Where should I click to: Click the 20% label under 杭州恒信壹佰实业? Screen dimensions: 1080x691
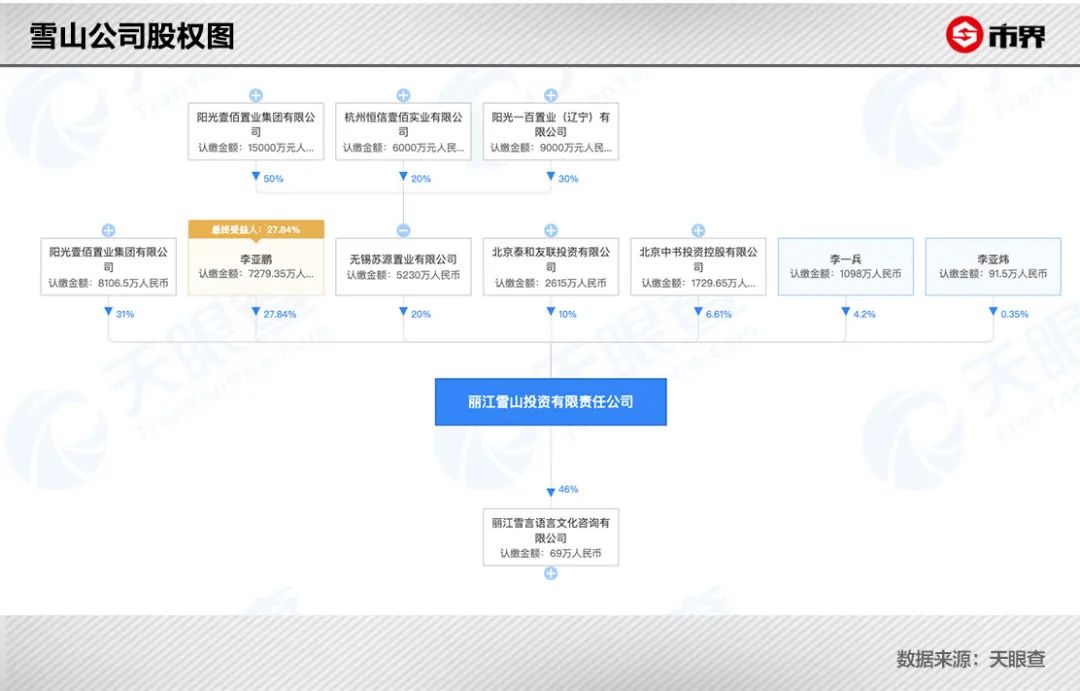pyautogui.click(x=420, y=179)
